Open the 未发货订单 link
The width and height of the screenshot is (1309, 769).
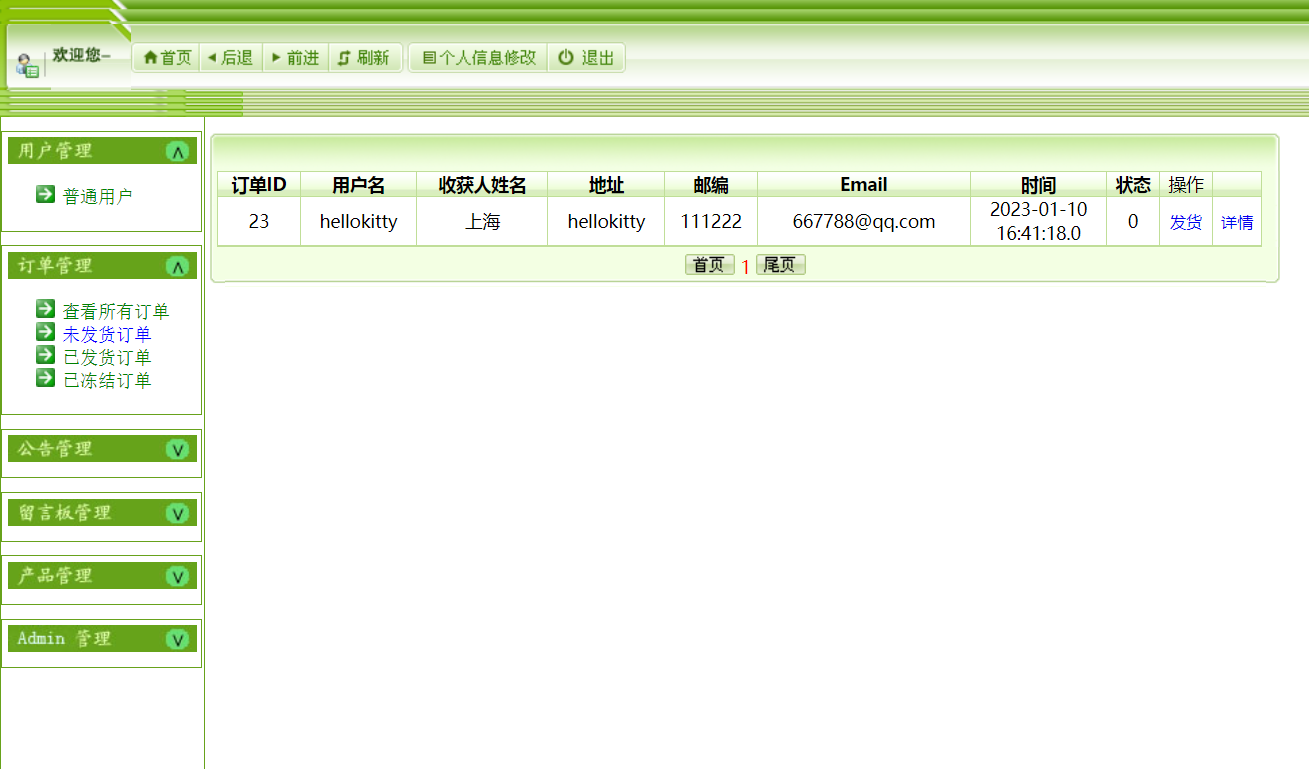(x=107, y=335)
